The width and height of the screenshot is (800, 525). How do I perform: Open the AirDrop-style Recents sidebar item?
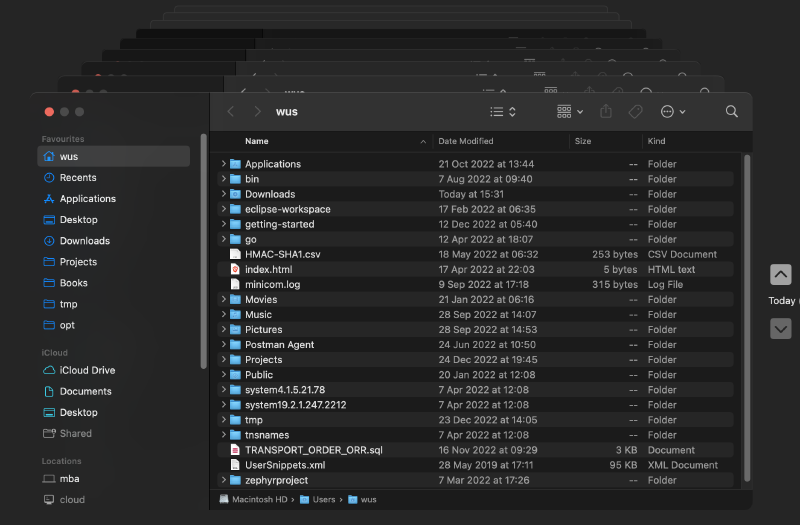[78, 178]
